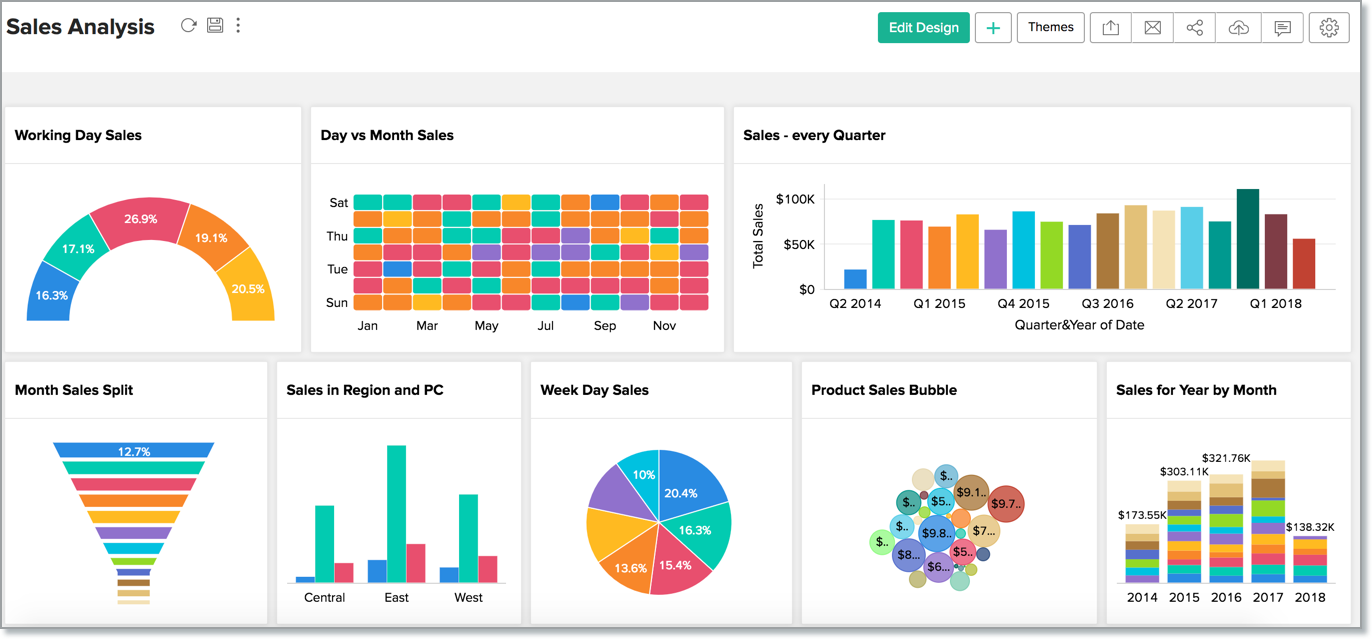Click the 20.5% yellow semi-donut segment
1372x639 pixels.
pyautogui.click(x=247, y=288)
